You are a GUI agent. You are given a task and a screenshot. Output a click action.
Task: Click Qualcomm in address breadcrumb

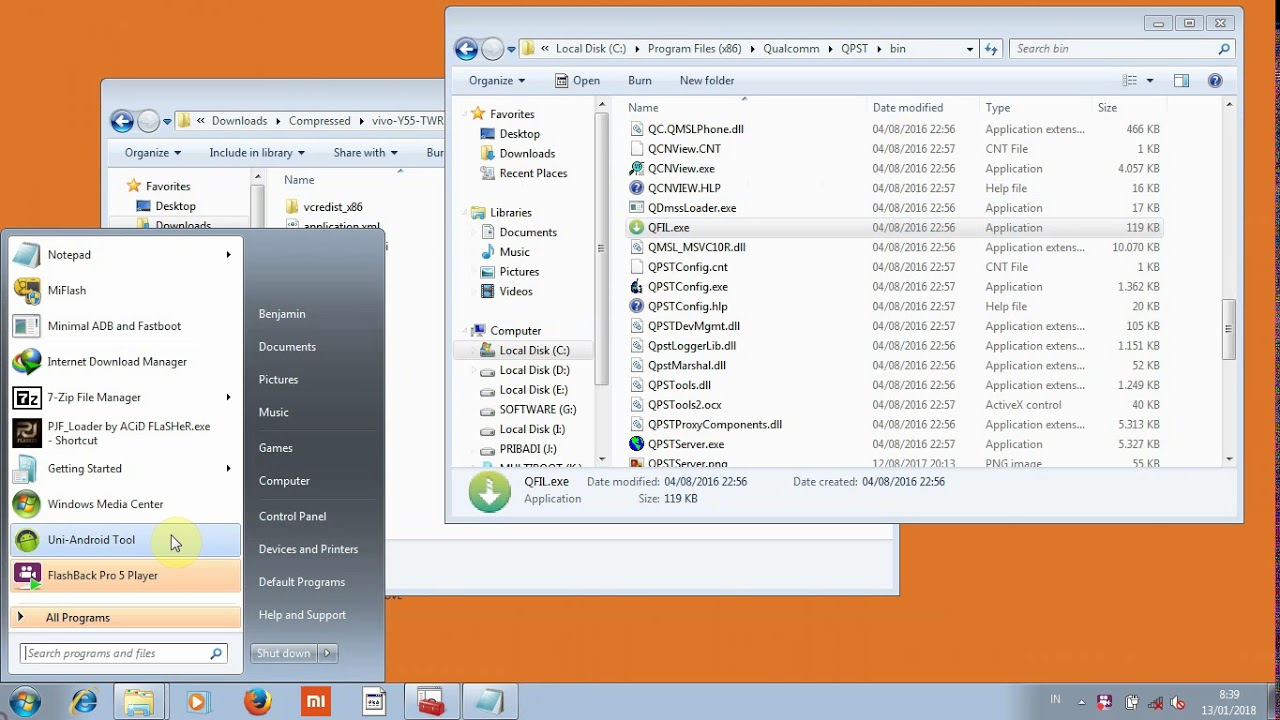791,49
